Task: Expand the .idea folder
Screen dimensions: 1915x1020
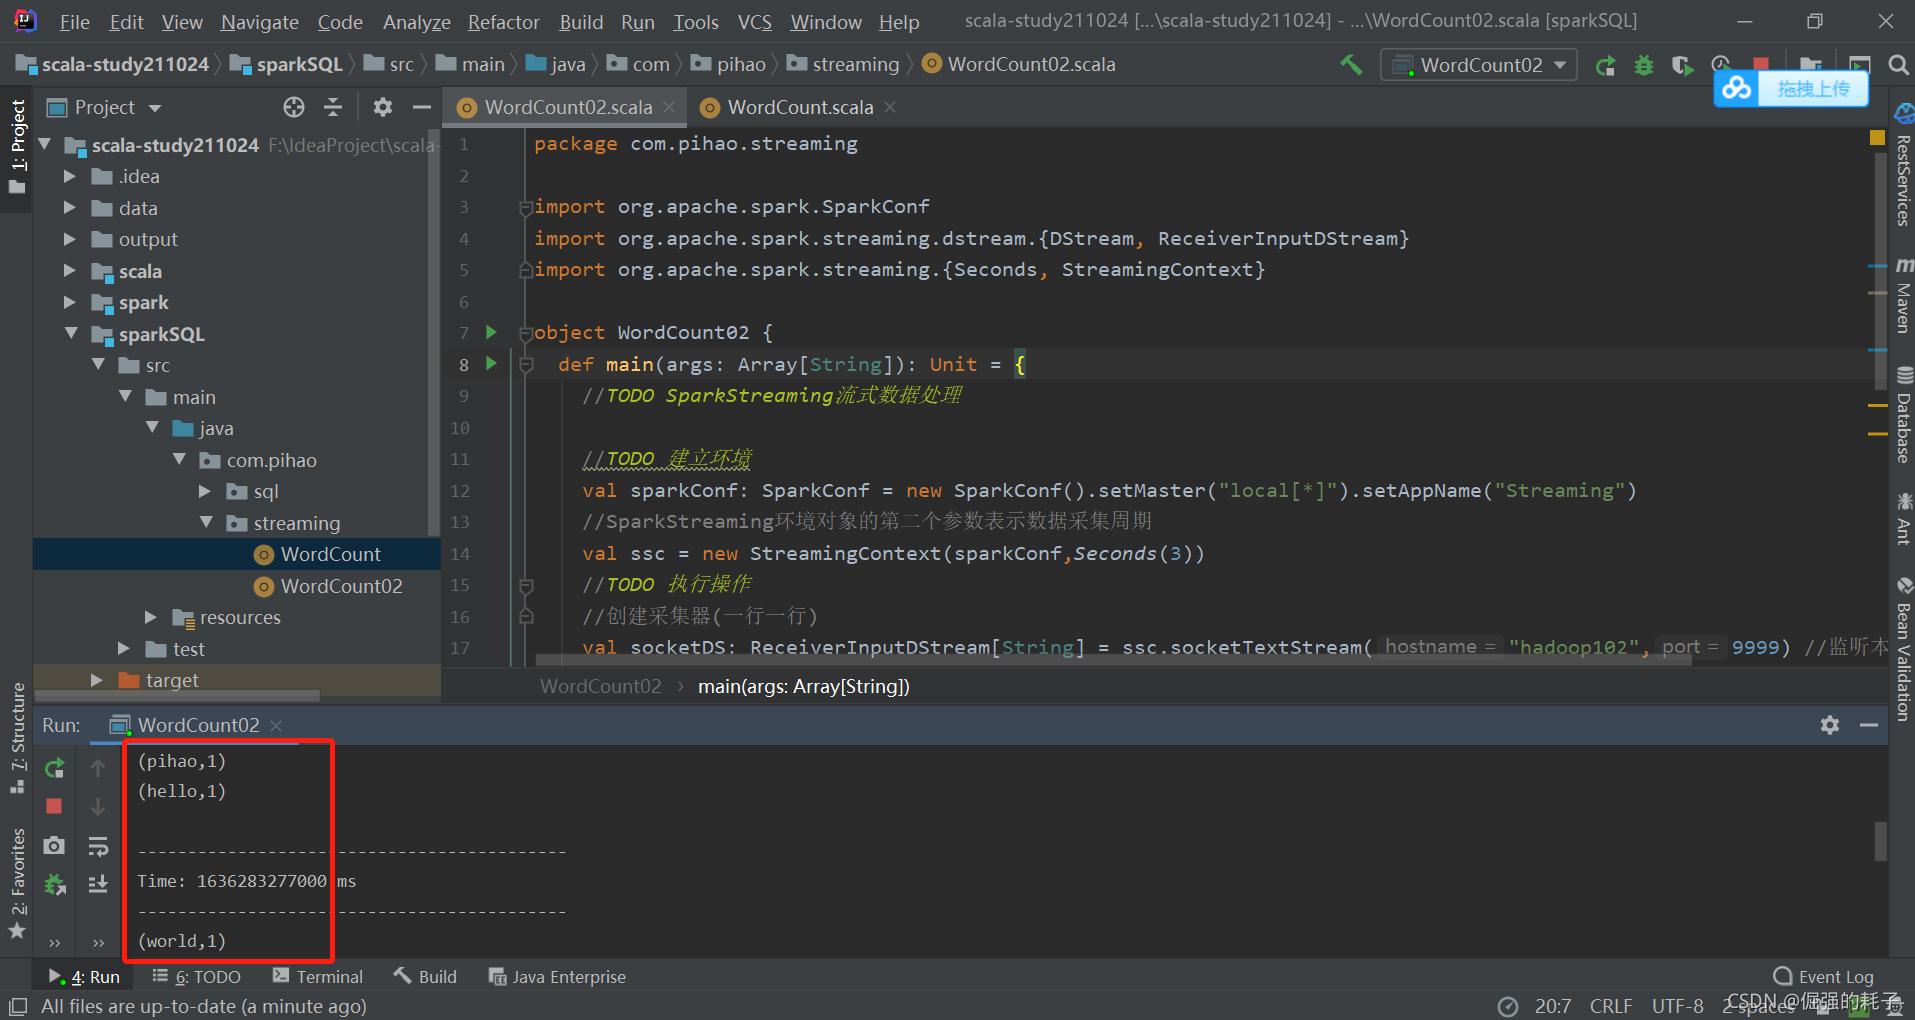Action: (x=70, y=176)
